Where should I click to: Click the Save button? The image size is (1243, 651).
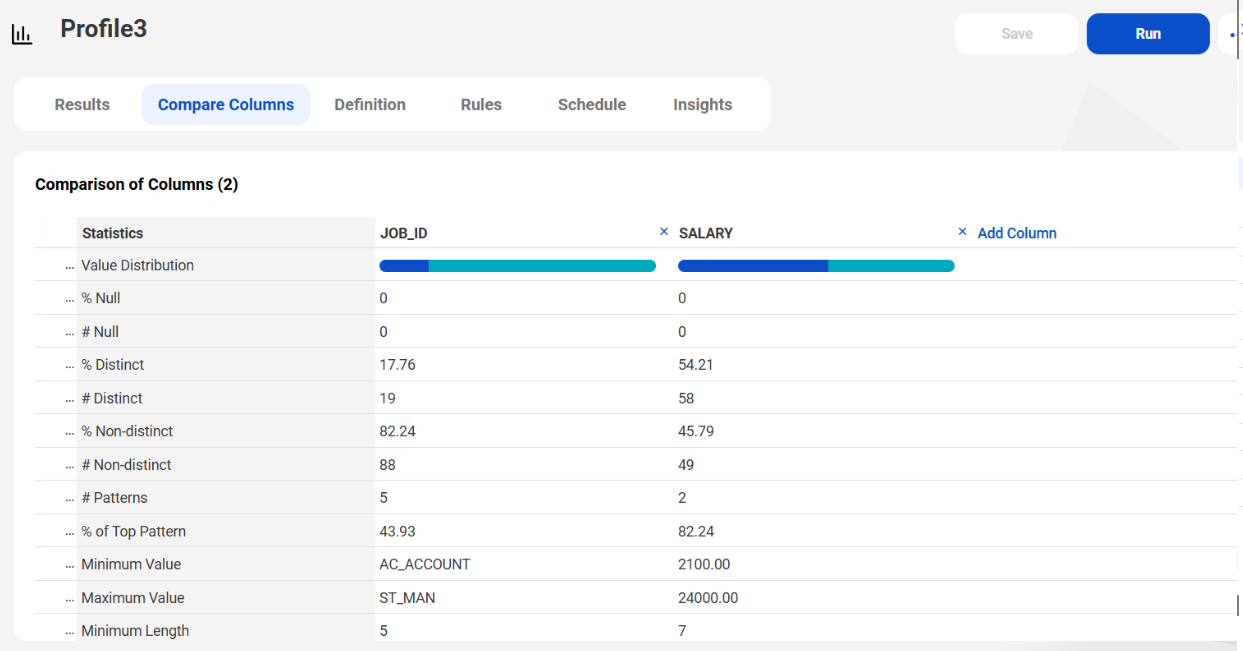point(1017,34)
